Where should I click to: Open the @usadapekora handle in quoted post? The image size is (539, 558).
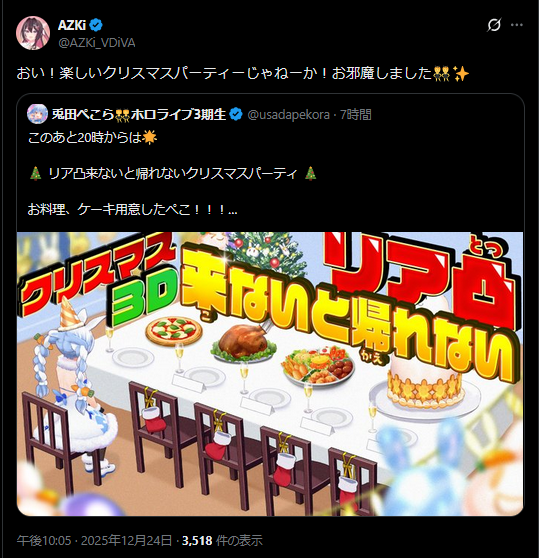pyautogui.click(x=288, y=115)
